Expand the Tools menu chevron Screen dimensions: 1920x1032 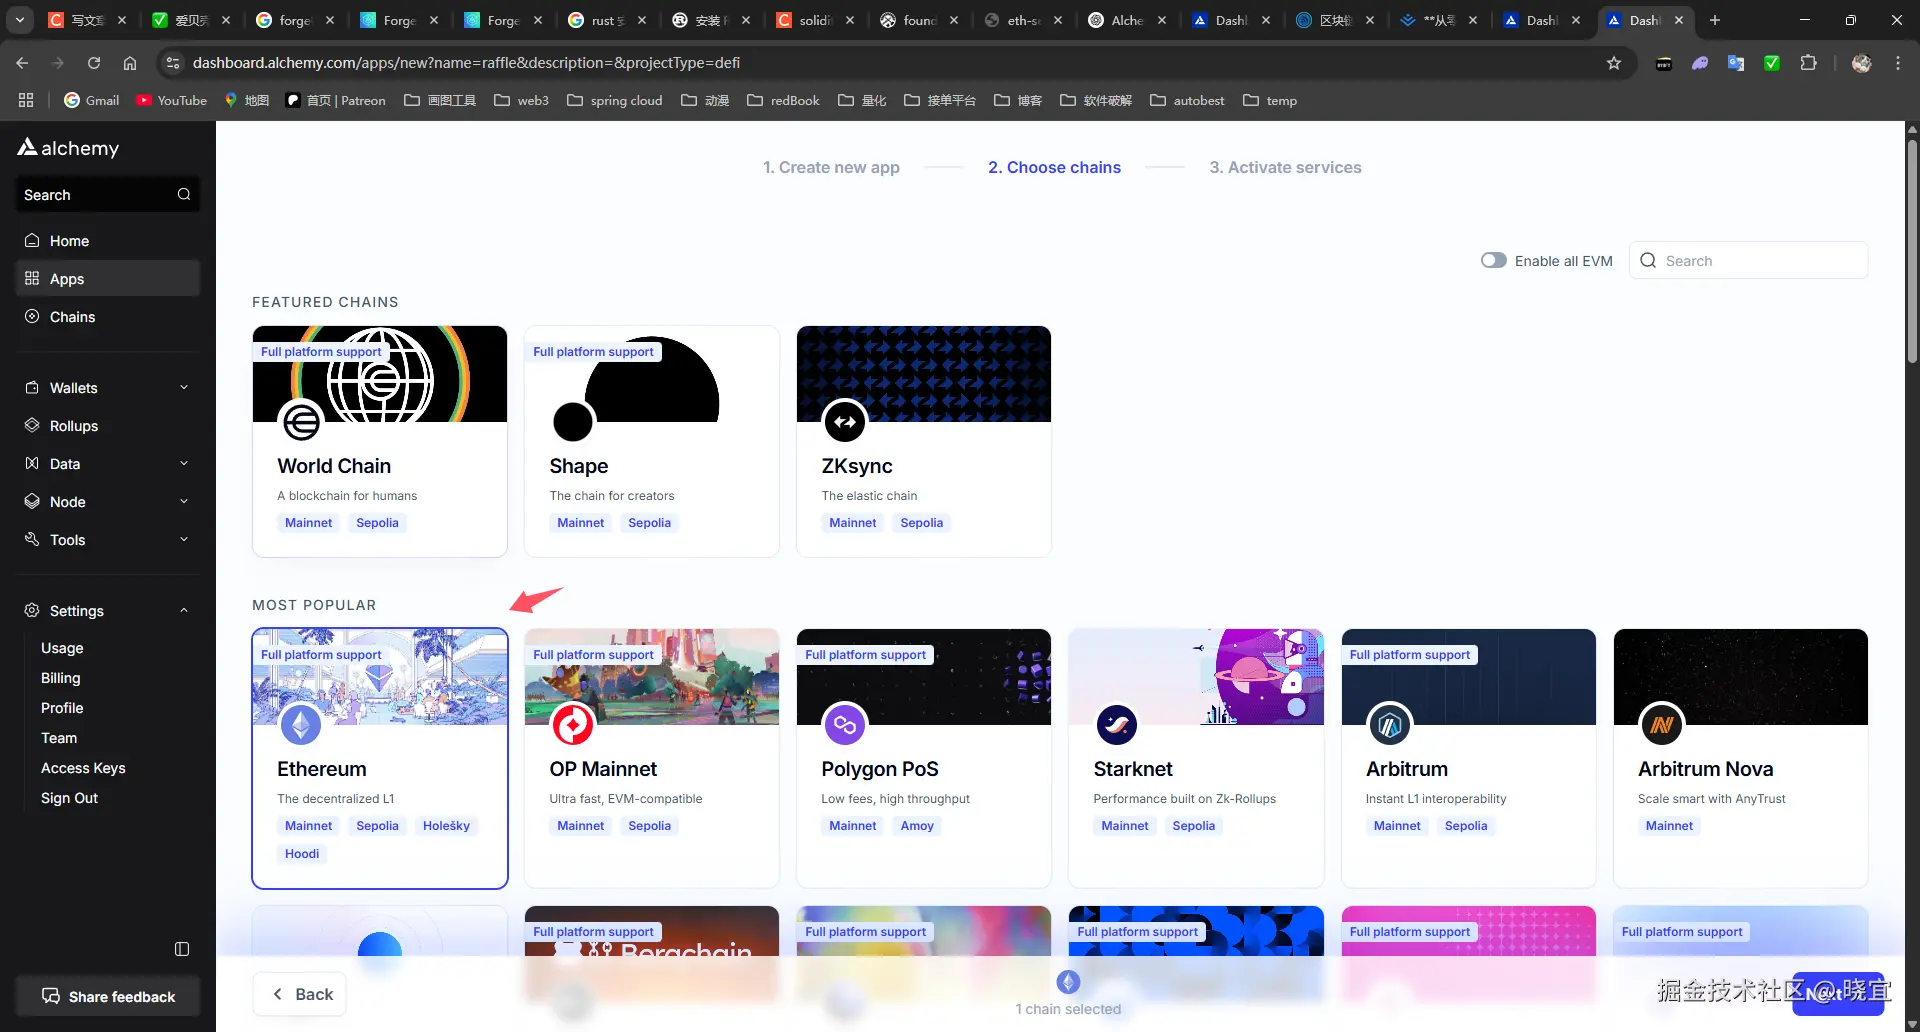[x=184, y=539]
